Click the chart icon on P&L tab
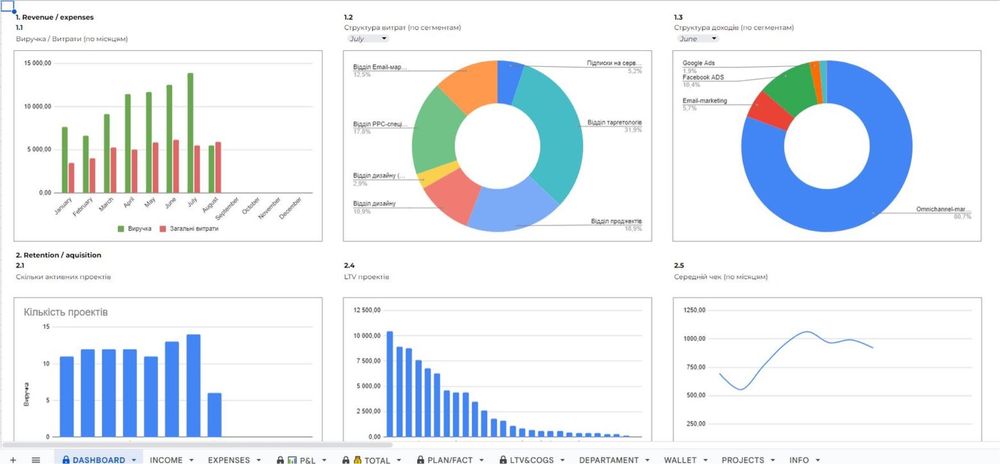 point(292,460)
